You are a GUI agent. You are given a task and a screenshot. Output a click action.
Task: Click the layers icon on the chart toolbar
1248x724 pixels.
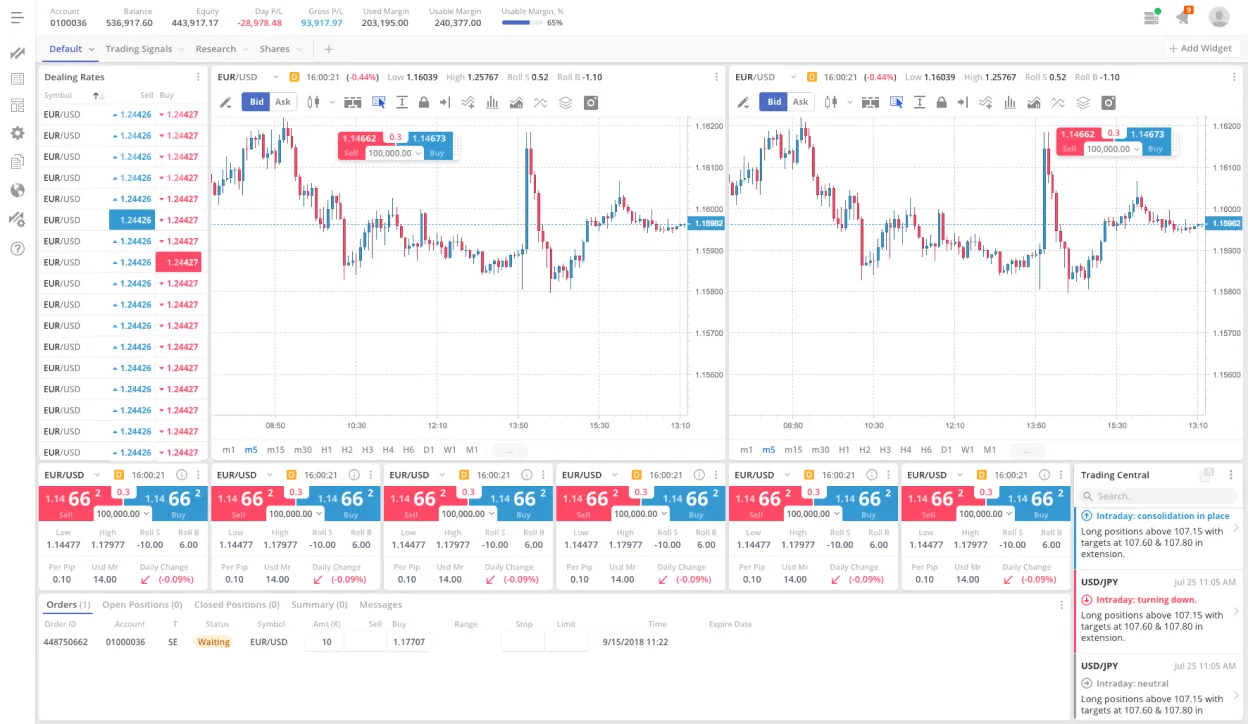(565, 101)
